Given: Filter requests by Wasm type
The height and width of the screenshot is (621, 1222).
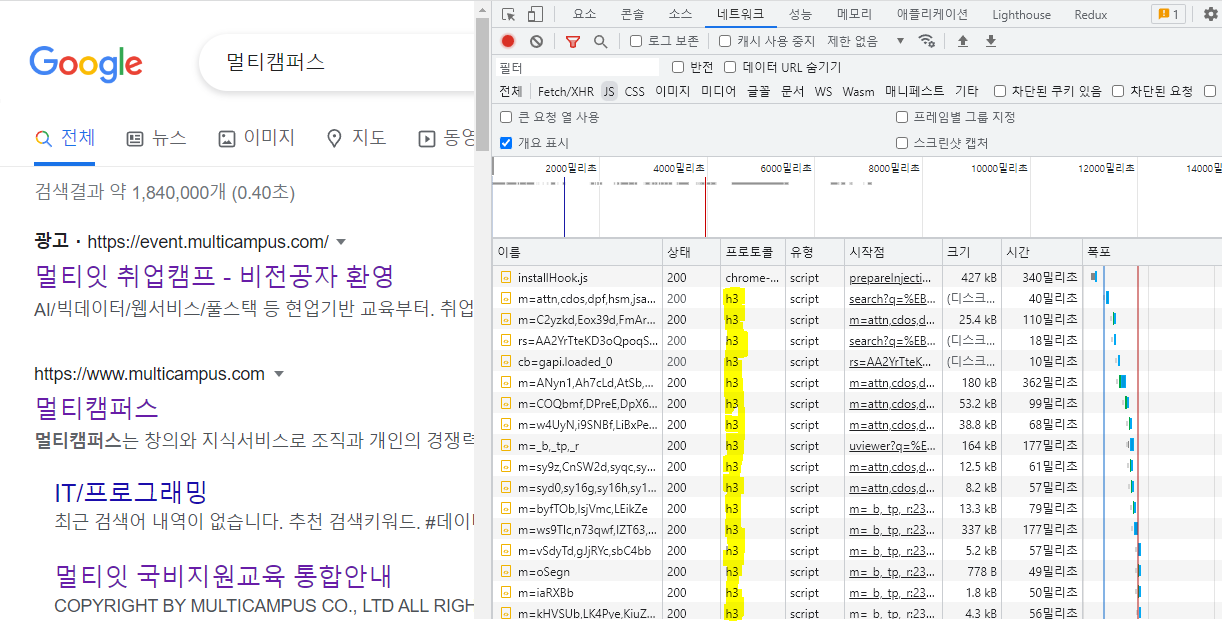Looking at the screenshot, I should click(x=858, y=91).
